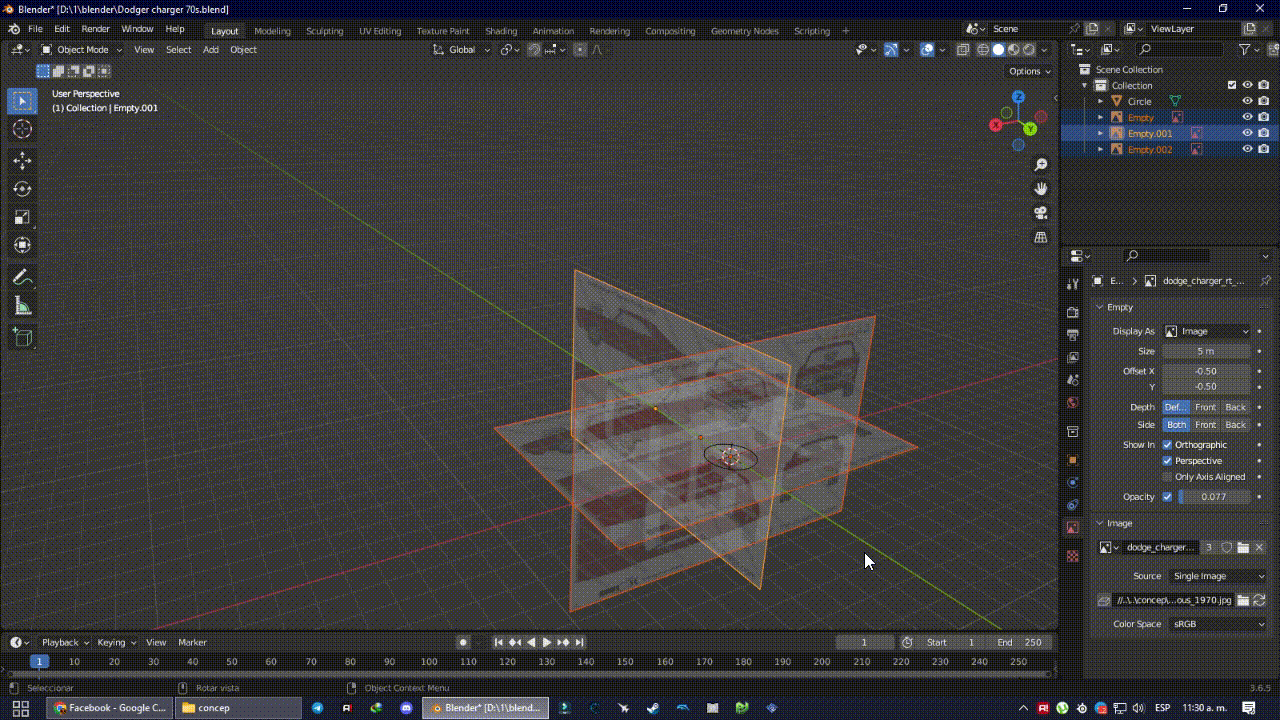This screenshot has width=1280, height=720.
Task: Disable rendering for the Empty object
Action: [1263, 117]
